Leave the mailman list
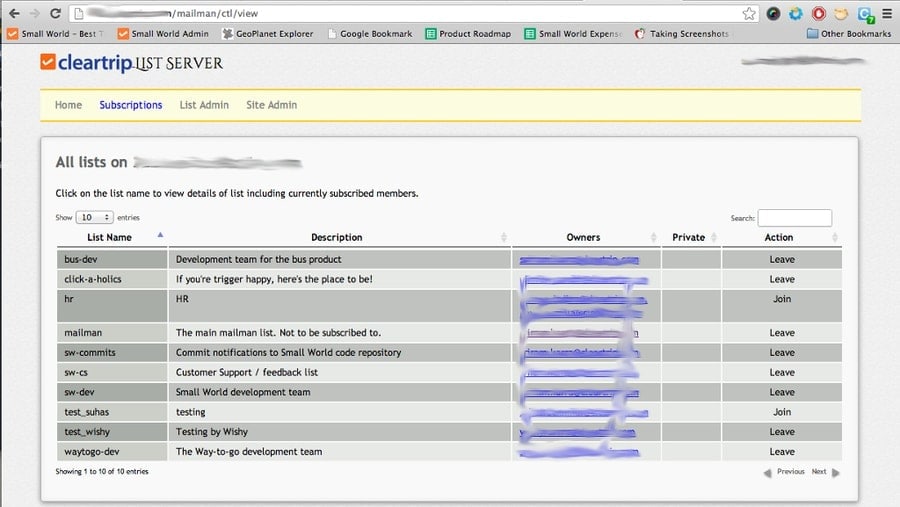900x507 pixels. point(782,333)
